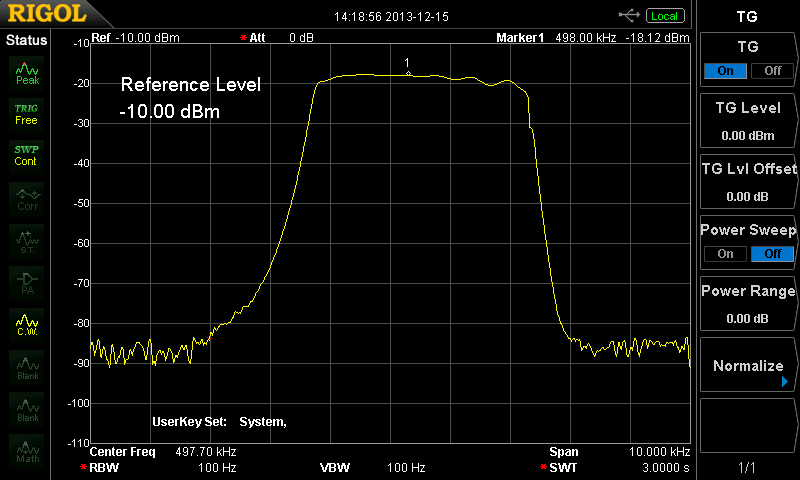The width and height of the screenshot is (800, 480).
Task: Select the TG Level softkey
Action: [x=747, y=121]
